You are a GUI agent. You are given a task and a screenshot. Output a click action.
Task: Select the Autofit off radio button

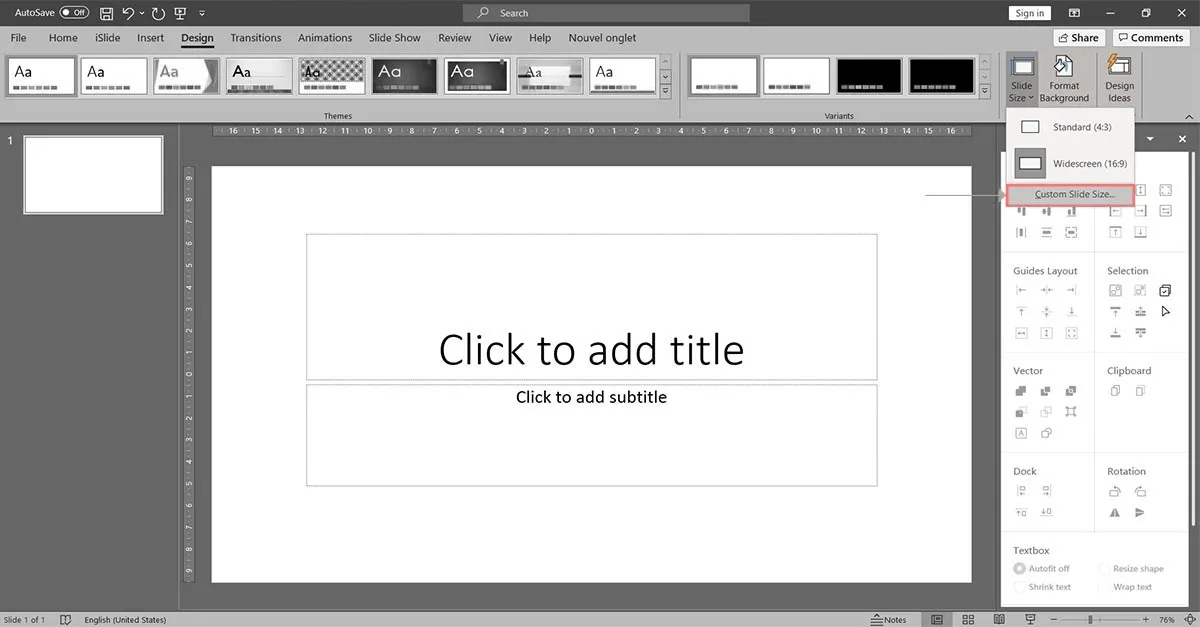[1019, 568]
